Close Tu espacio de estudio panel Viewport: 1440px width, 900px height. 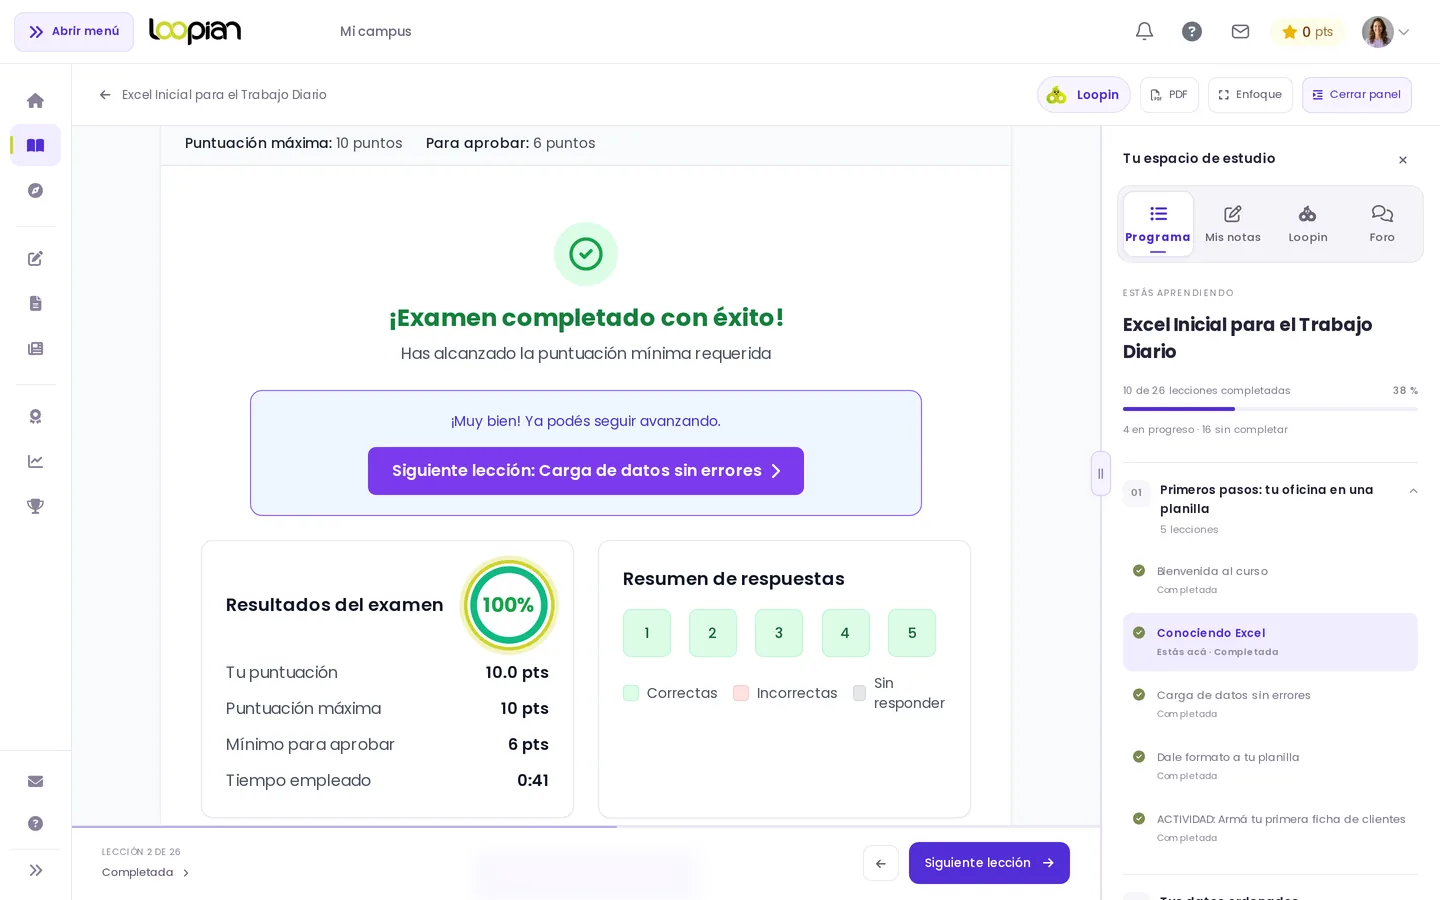1403,160
